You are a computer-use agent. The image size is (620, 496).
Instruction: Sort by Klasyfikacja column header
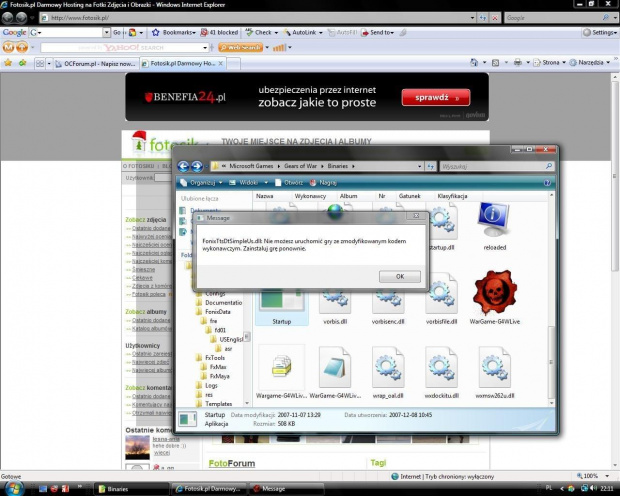[452, 196]
